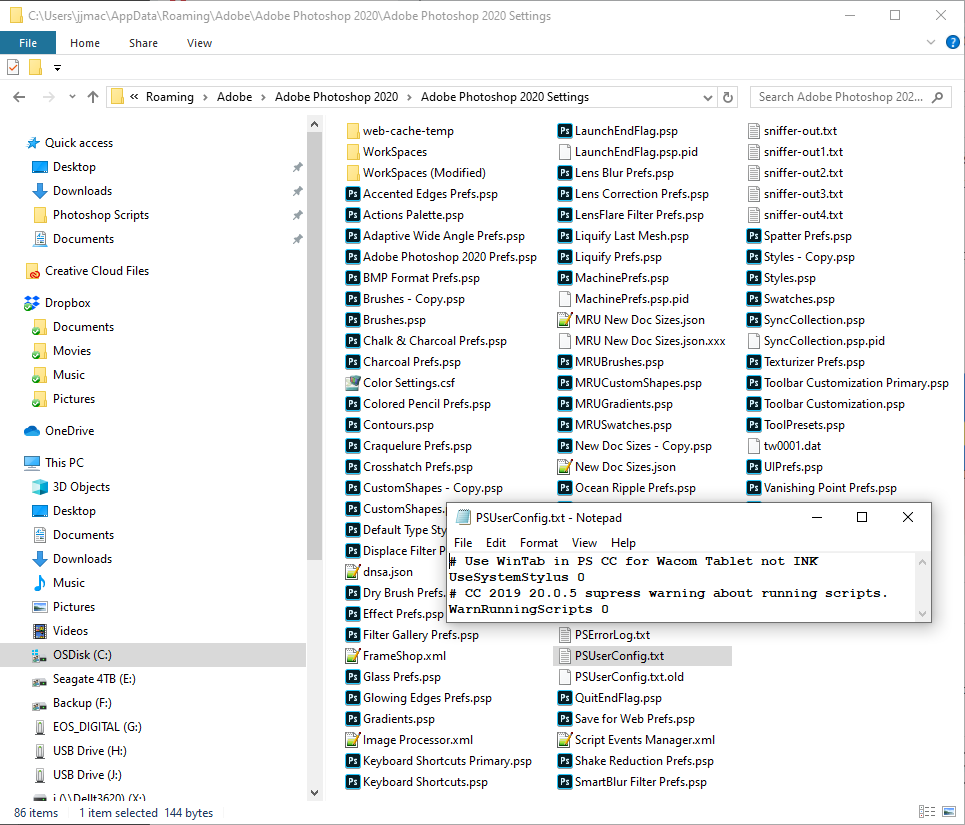The height and width of the screenshot is (825, 965).
Task: Select This PC in navigation pane
Action: [64, 463]
